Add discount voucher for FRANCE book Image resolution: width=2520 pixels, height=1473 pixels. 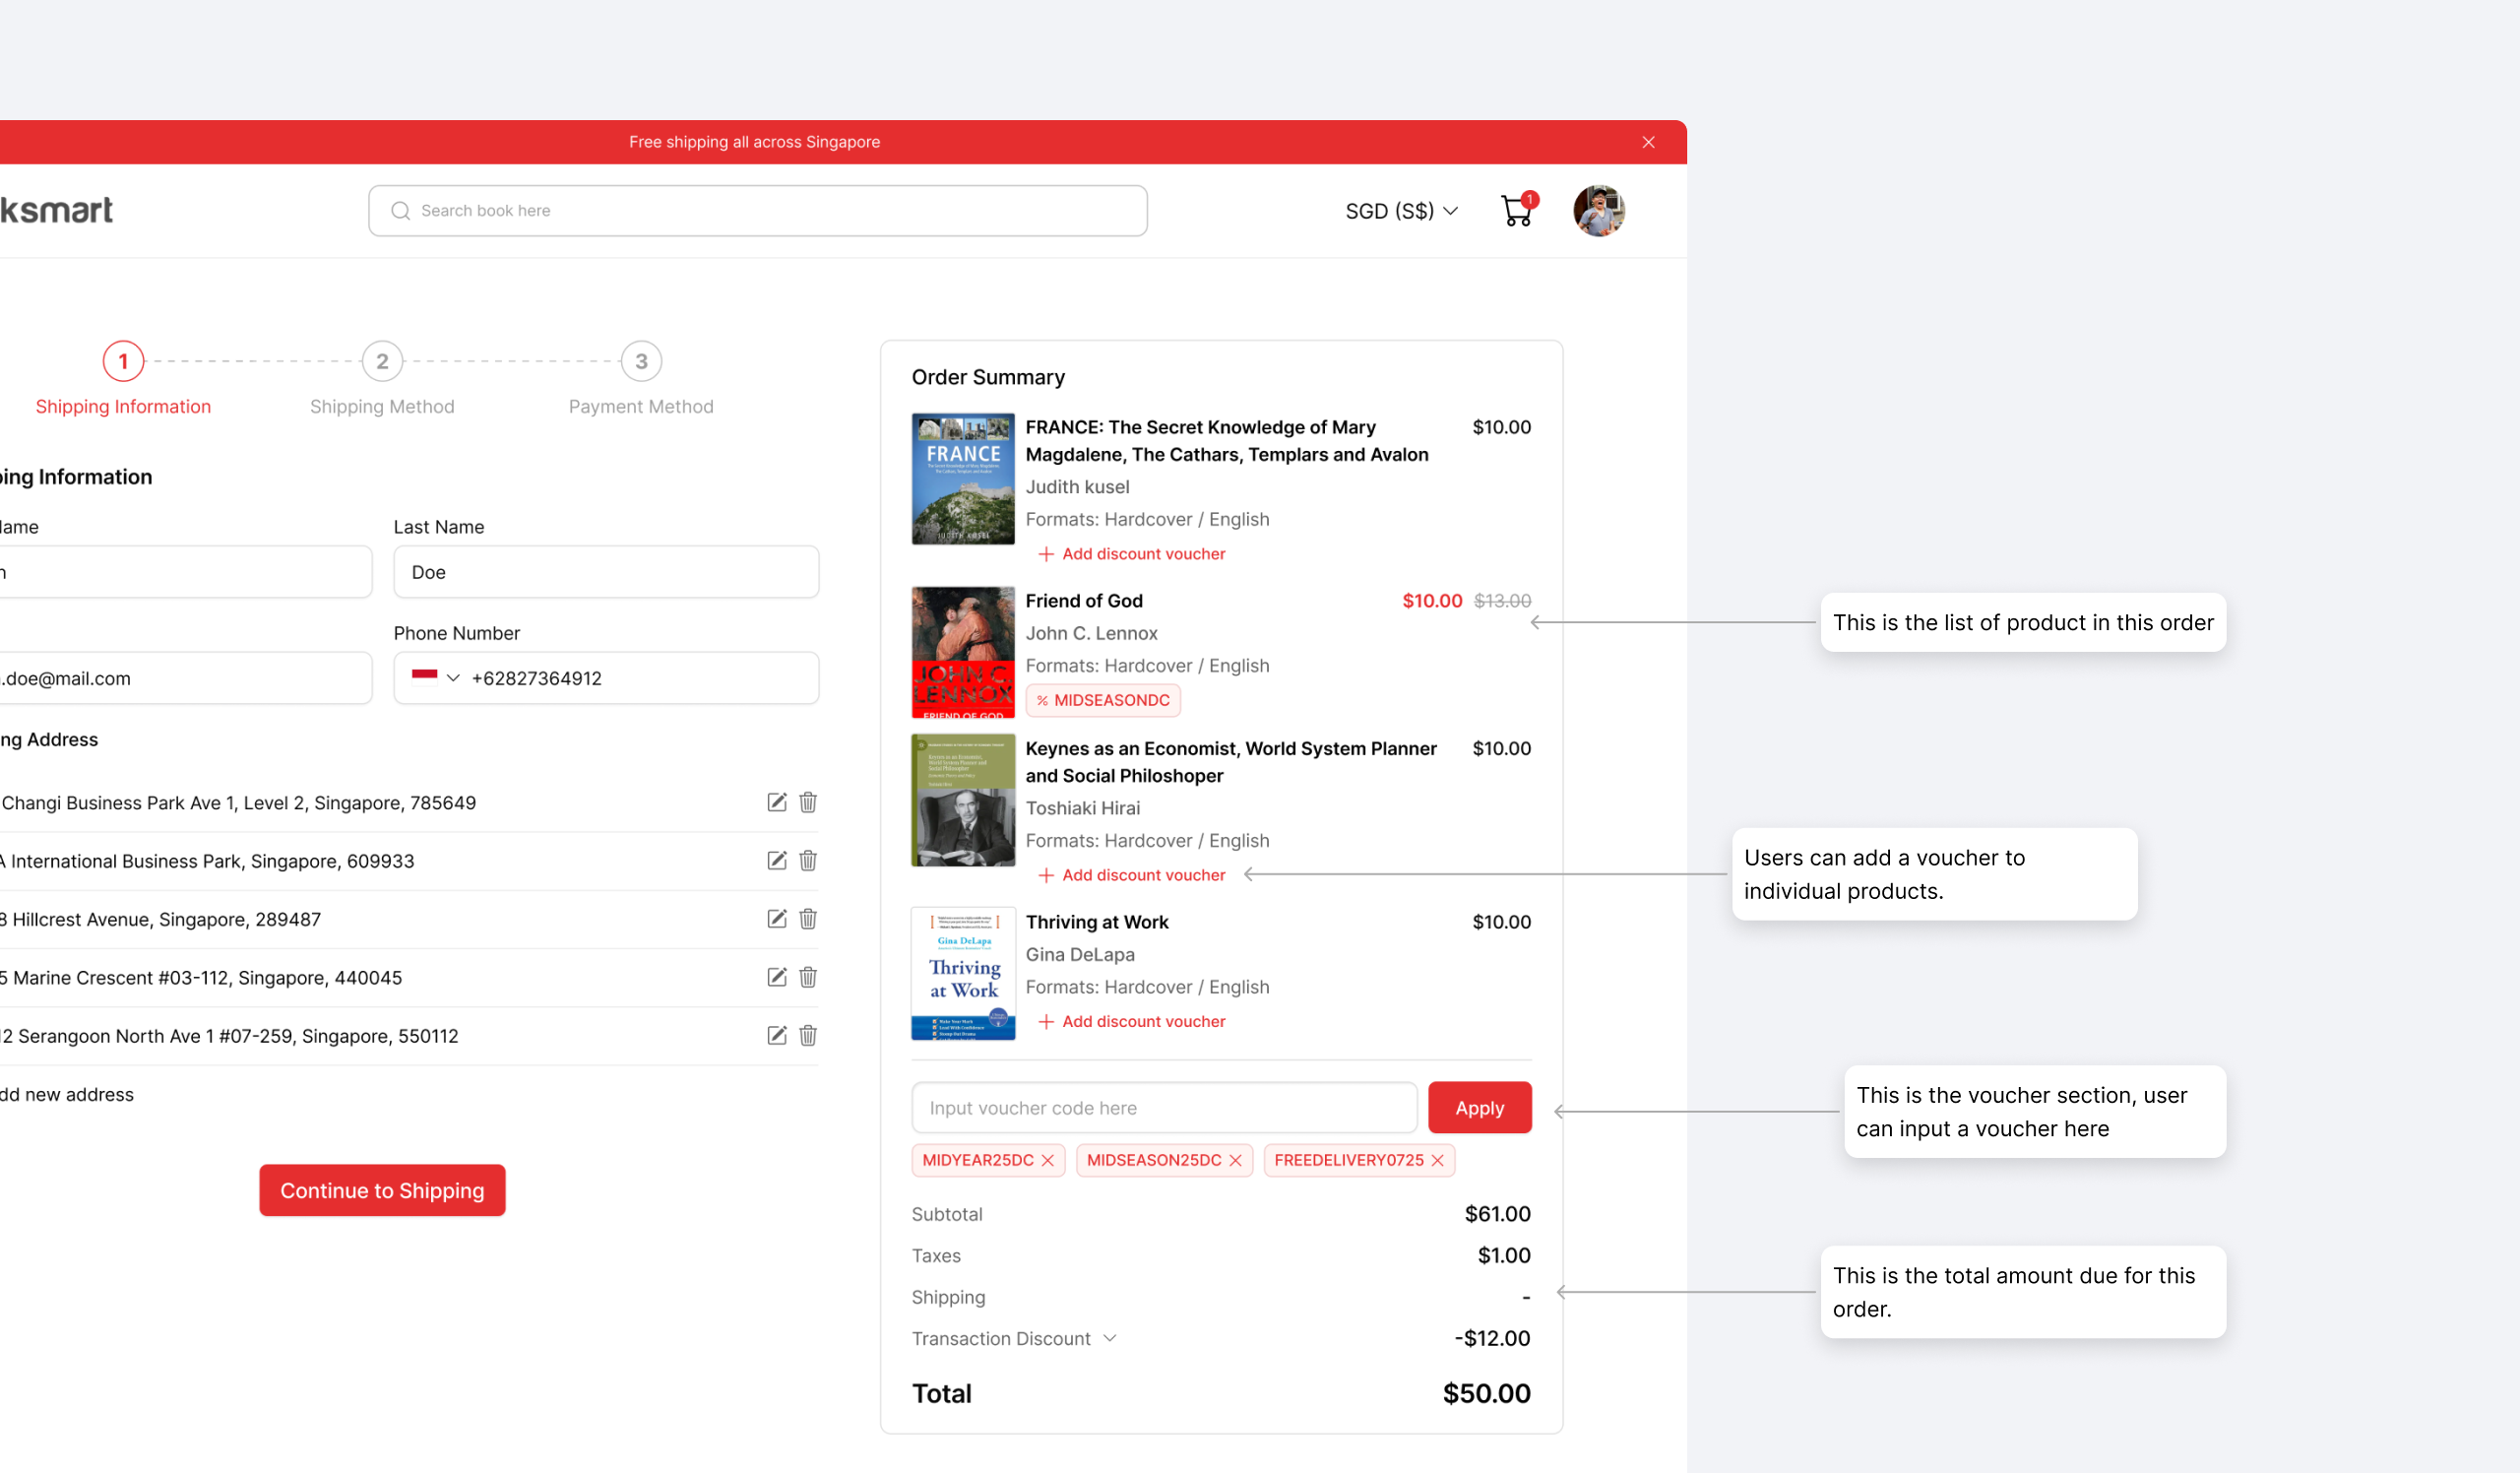[x=1131, y=553]
